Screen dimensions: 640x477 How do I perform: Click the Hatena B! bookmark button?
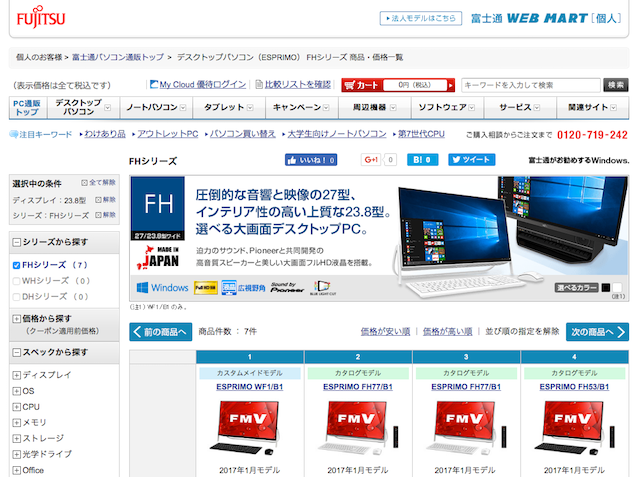coord(422,160)
